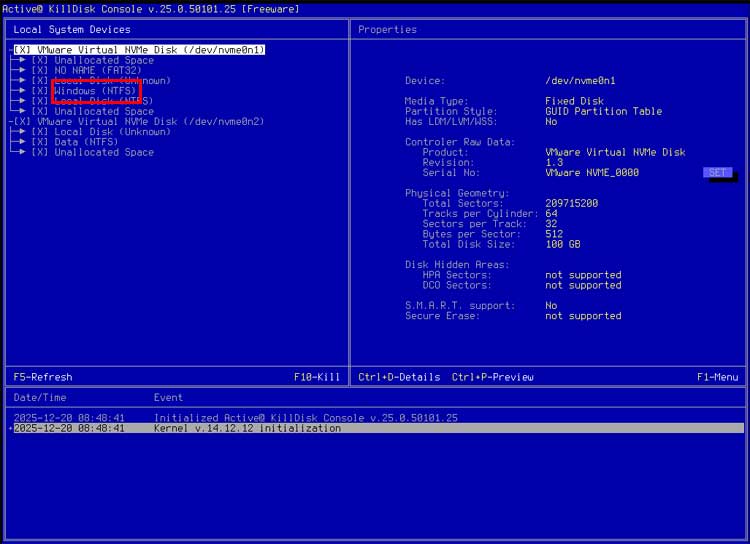Select VMware Virtual NVMe Disk (/dev/nvme0n2) row
Viewport: 750px width, 544px height.
pos(139,122)
